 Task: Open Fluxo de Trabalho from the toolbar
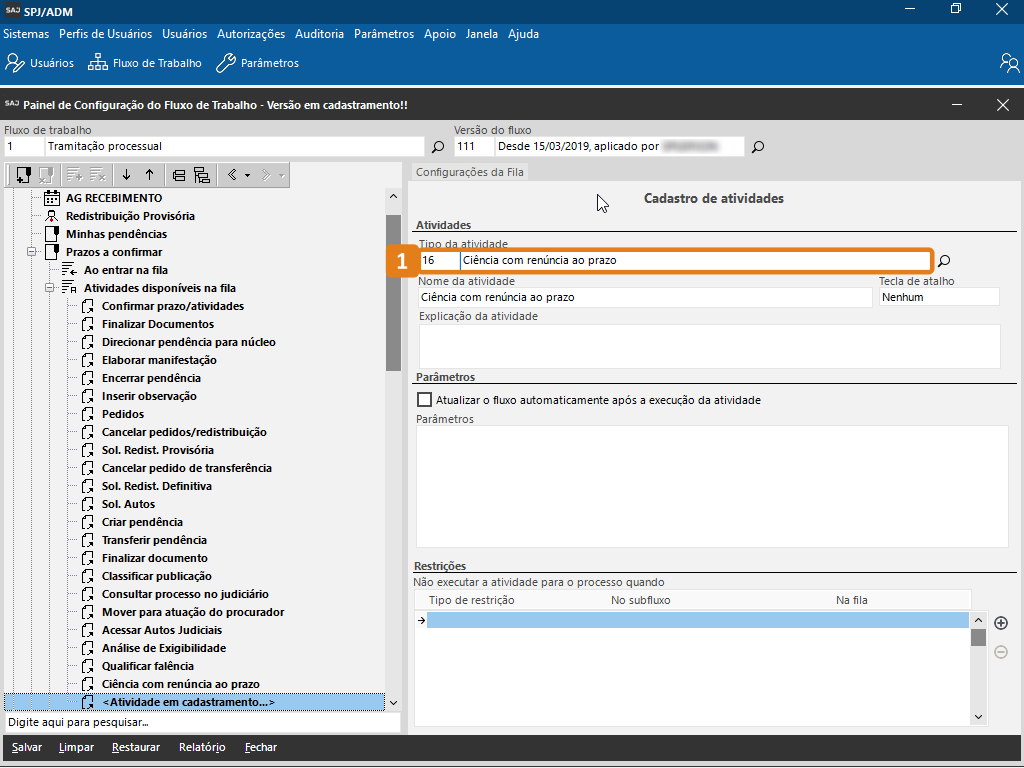pos(145,63)
